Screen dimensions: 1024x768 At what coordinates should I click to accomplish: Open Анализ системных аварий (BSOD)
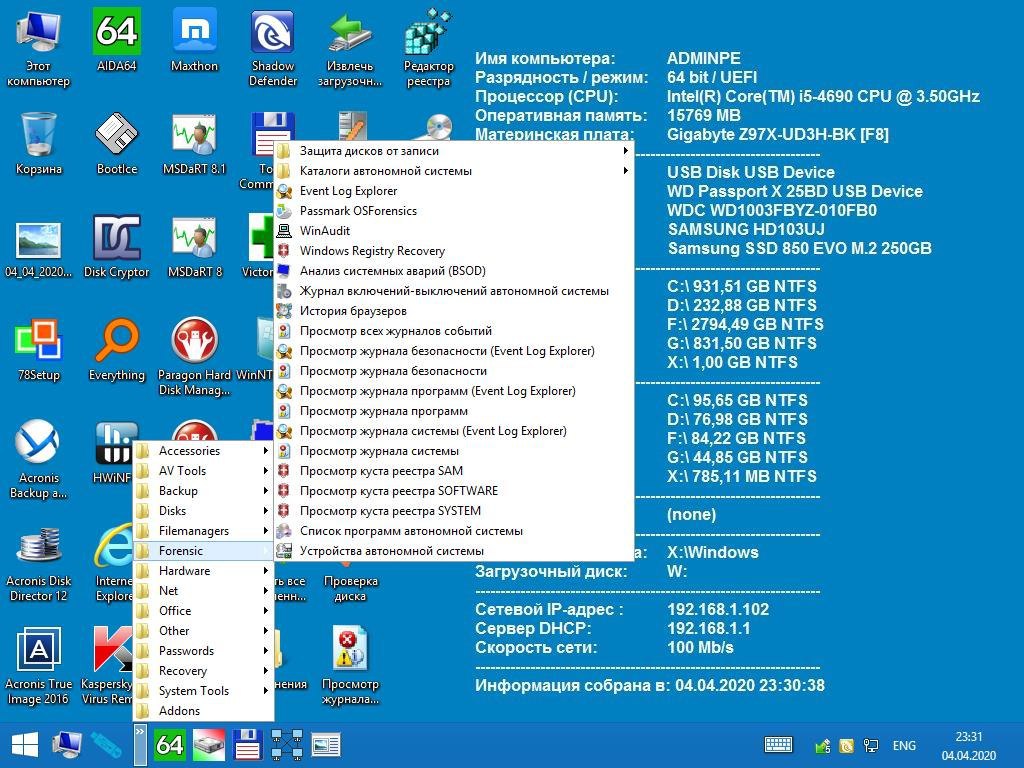point(454,271)
